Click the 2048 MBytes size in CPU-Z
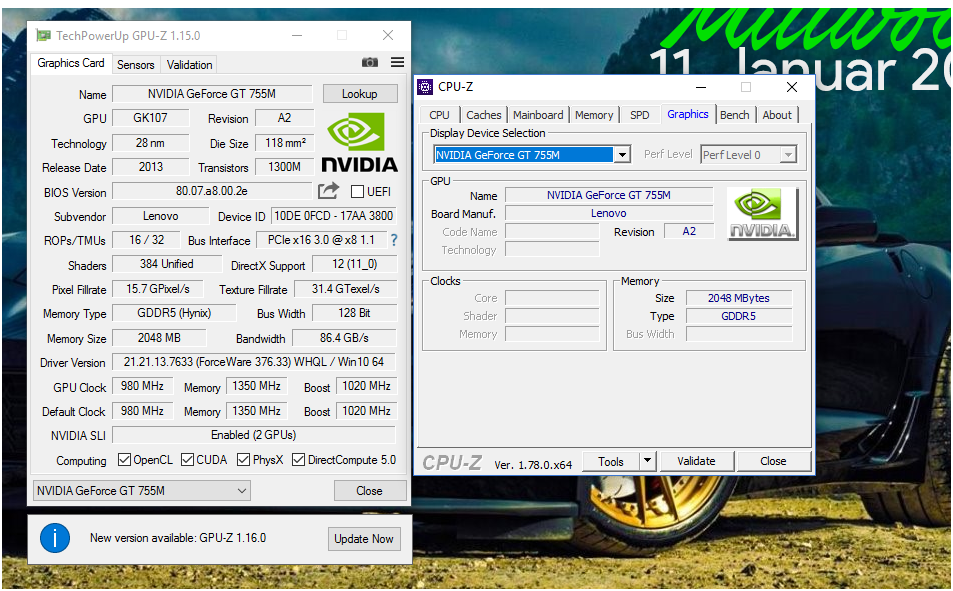953x591 pixels. (x=738, y=298)
